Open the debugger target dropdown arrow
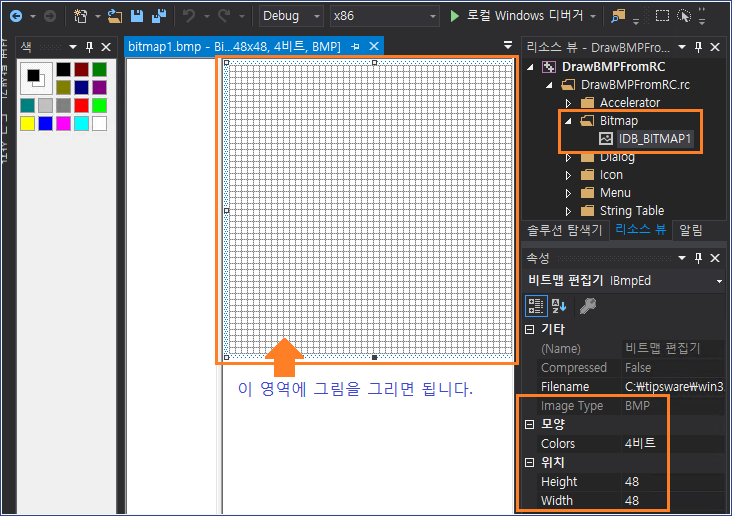732x516 pixels. (593, 16)
